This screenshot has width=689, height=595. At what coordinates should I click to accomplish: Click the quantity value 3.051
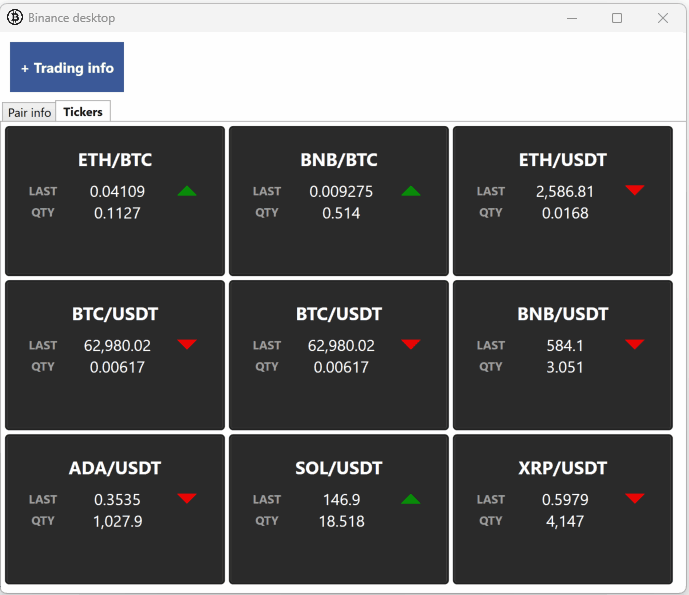(x=565, y=367)
